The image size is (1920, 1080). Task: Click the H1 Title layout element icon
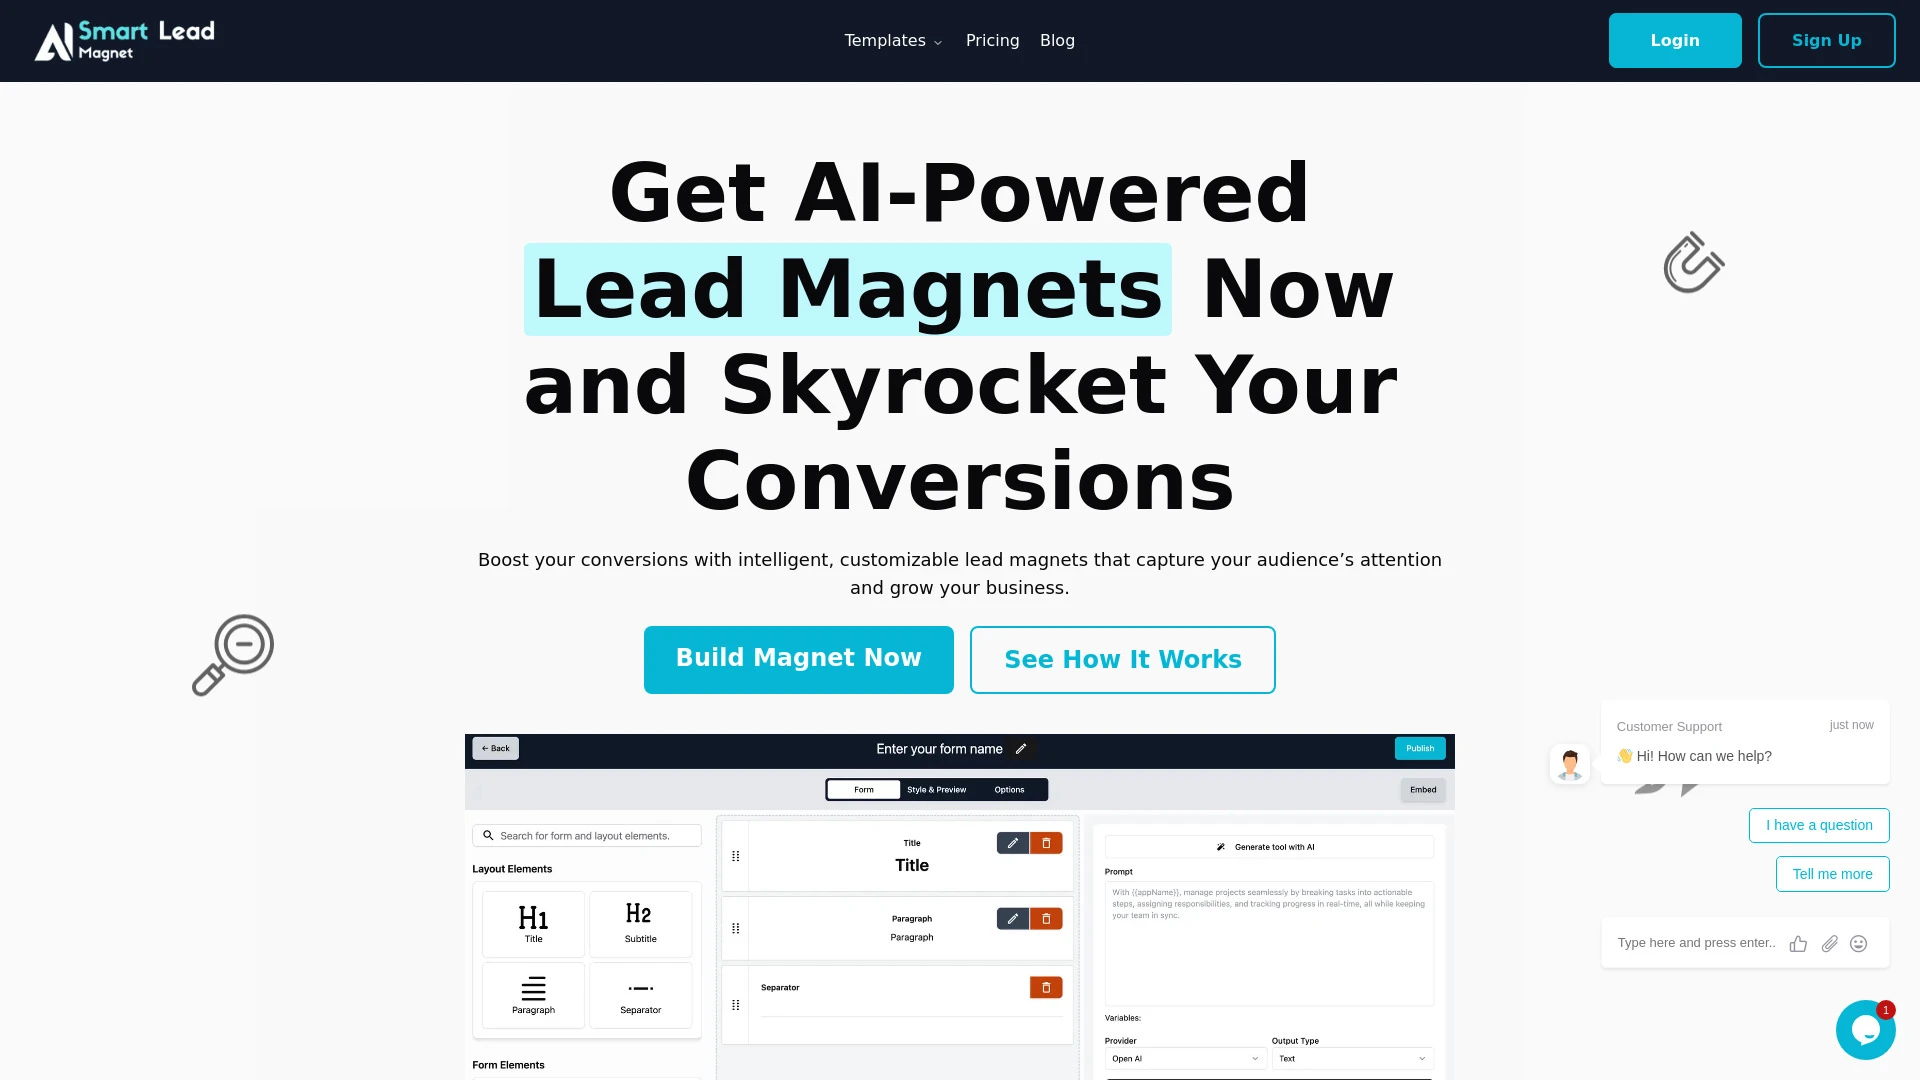click(533, 922)
